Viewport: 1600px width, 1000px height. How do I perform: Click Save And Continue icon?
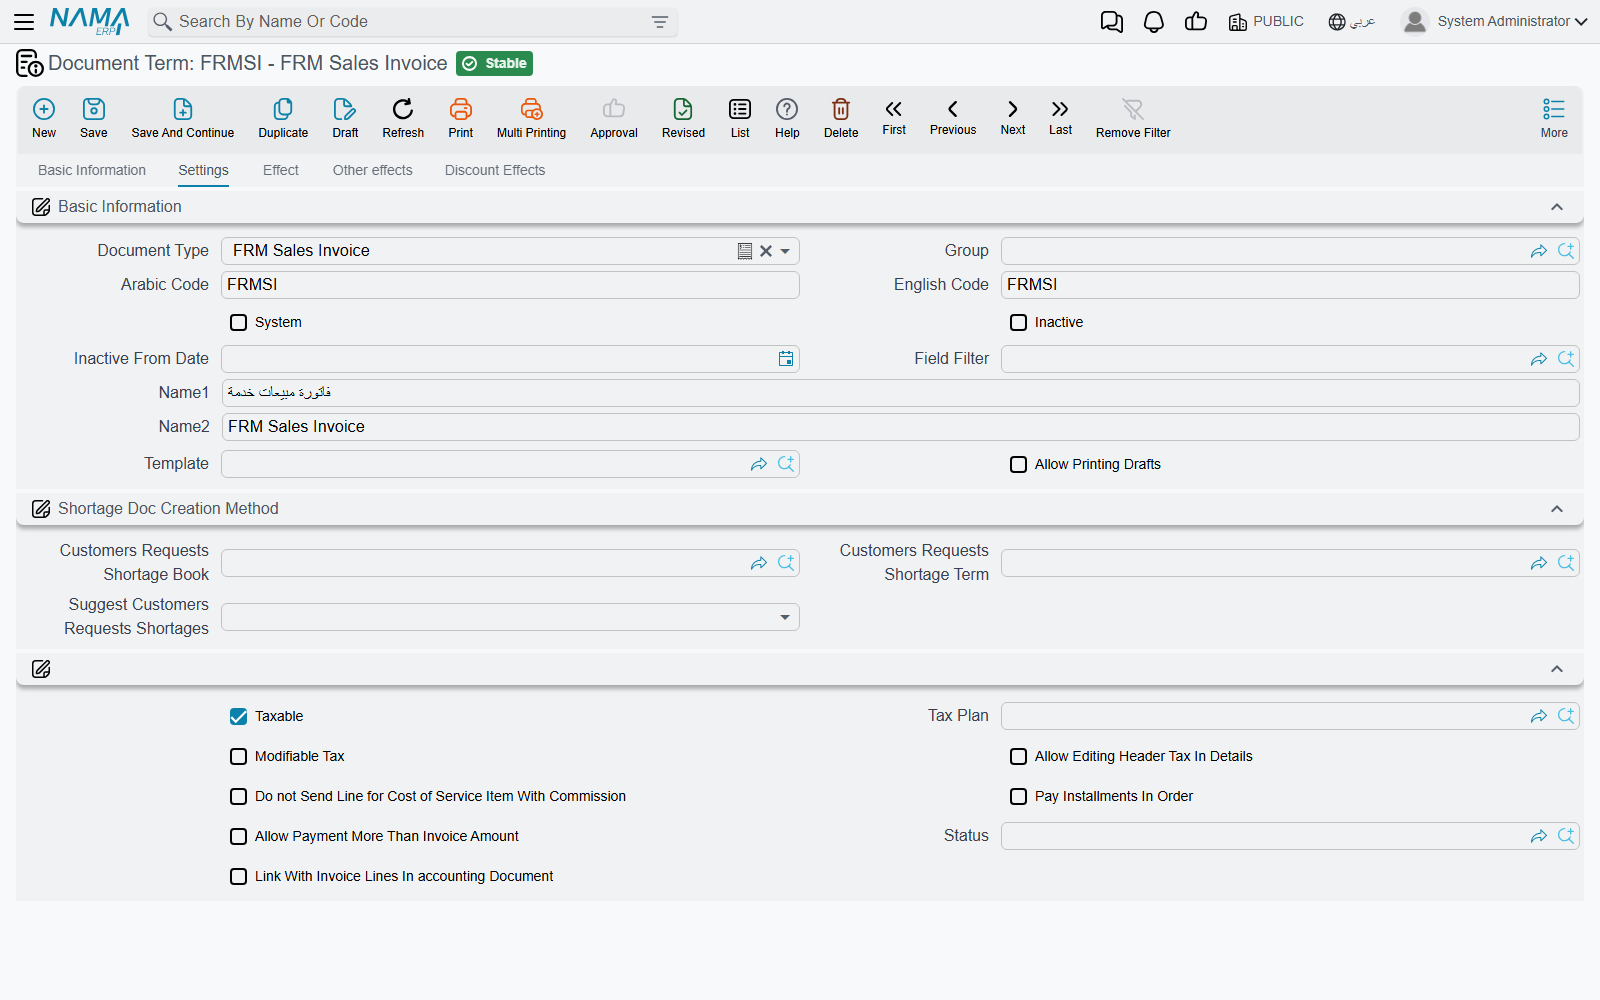click(x=183, y=109)
